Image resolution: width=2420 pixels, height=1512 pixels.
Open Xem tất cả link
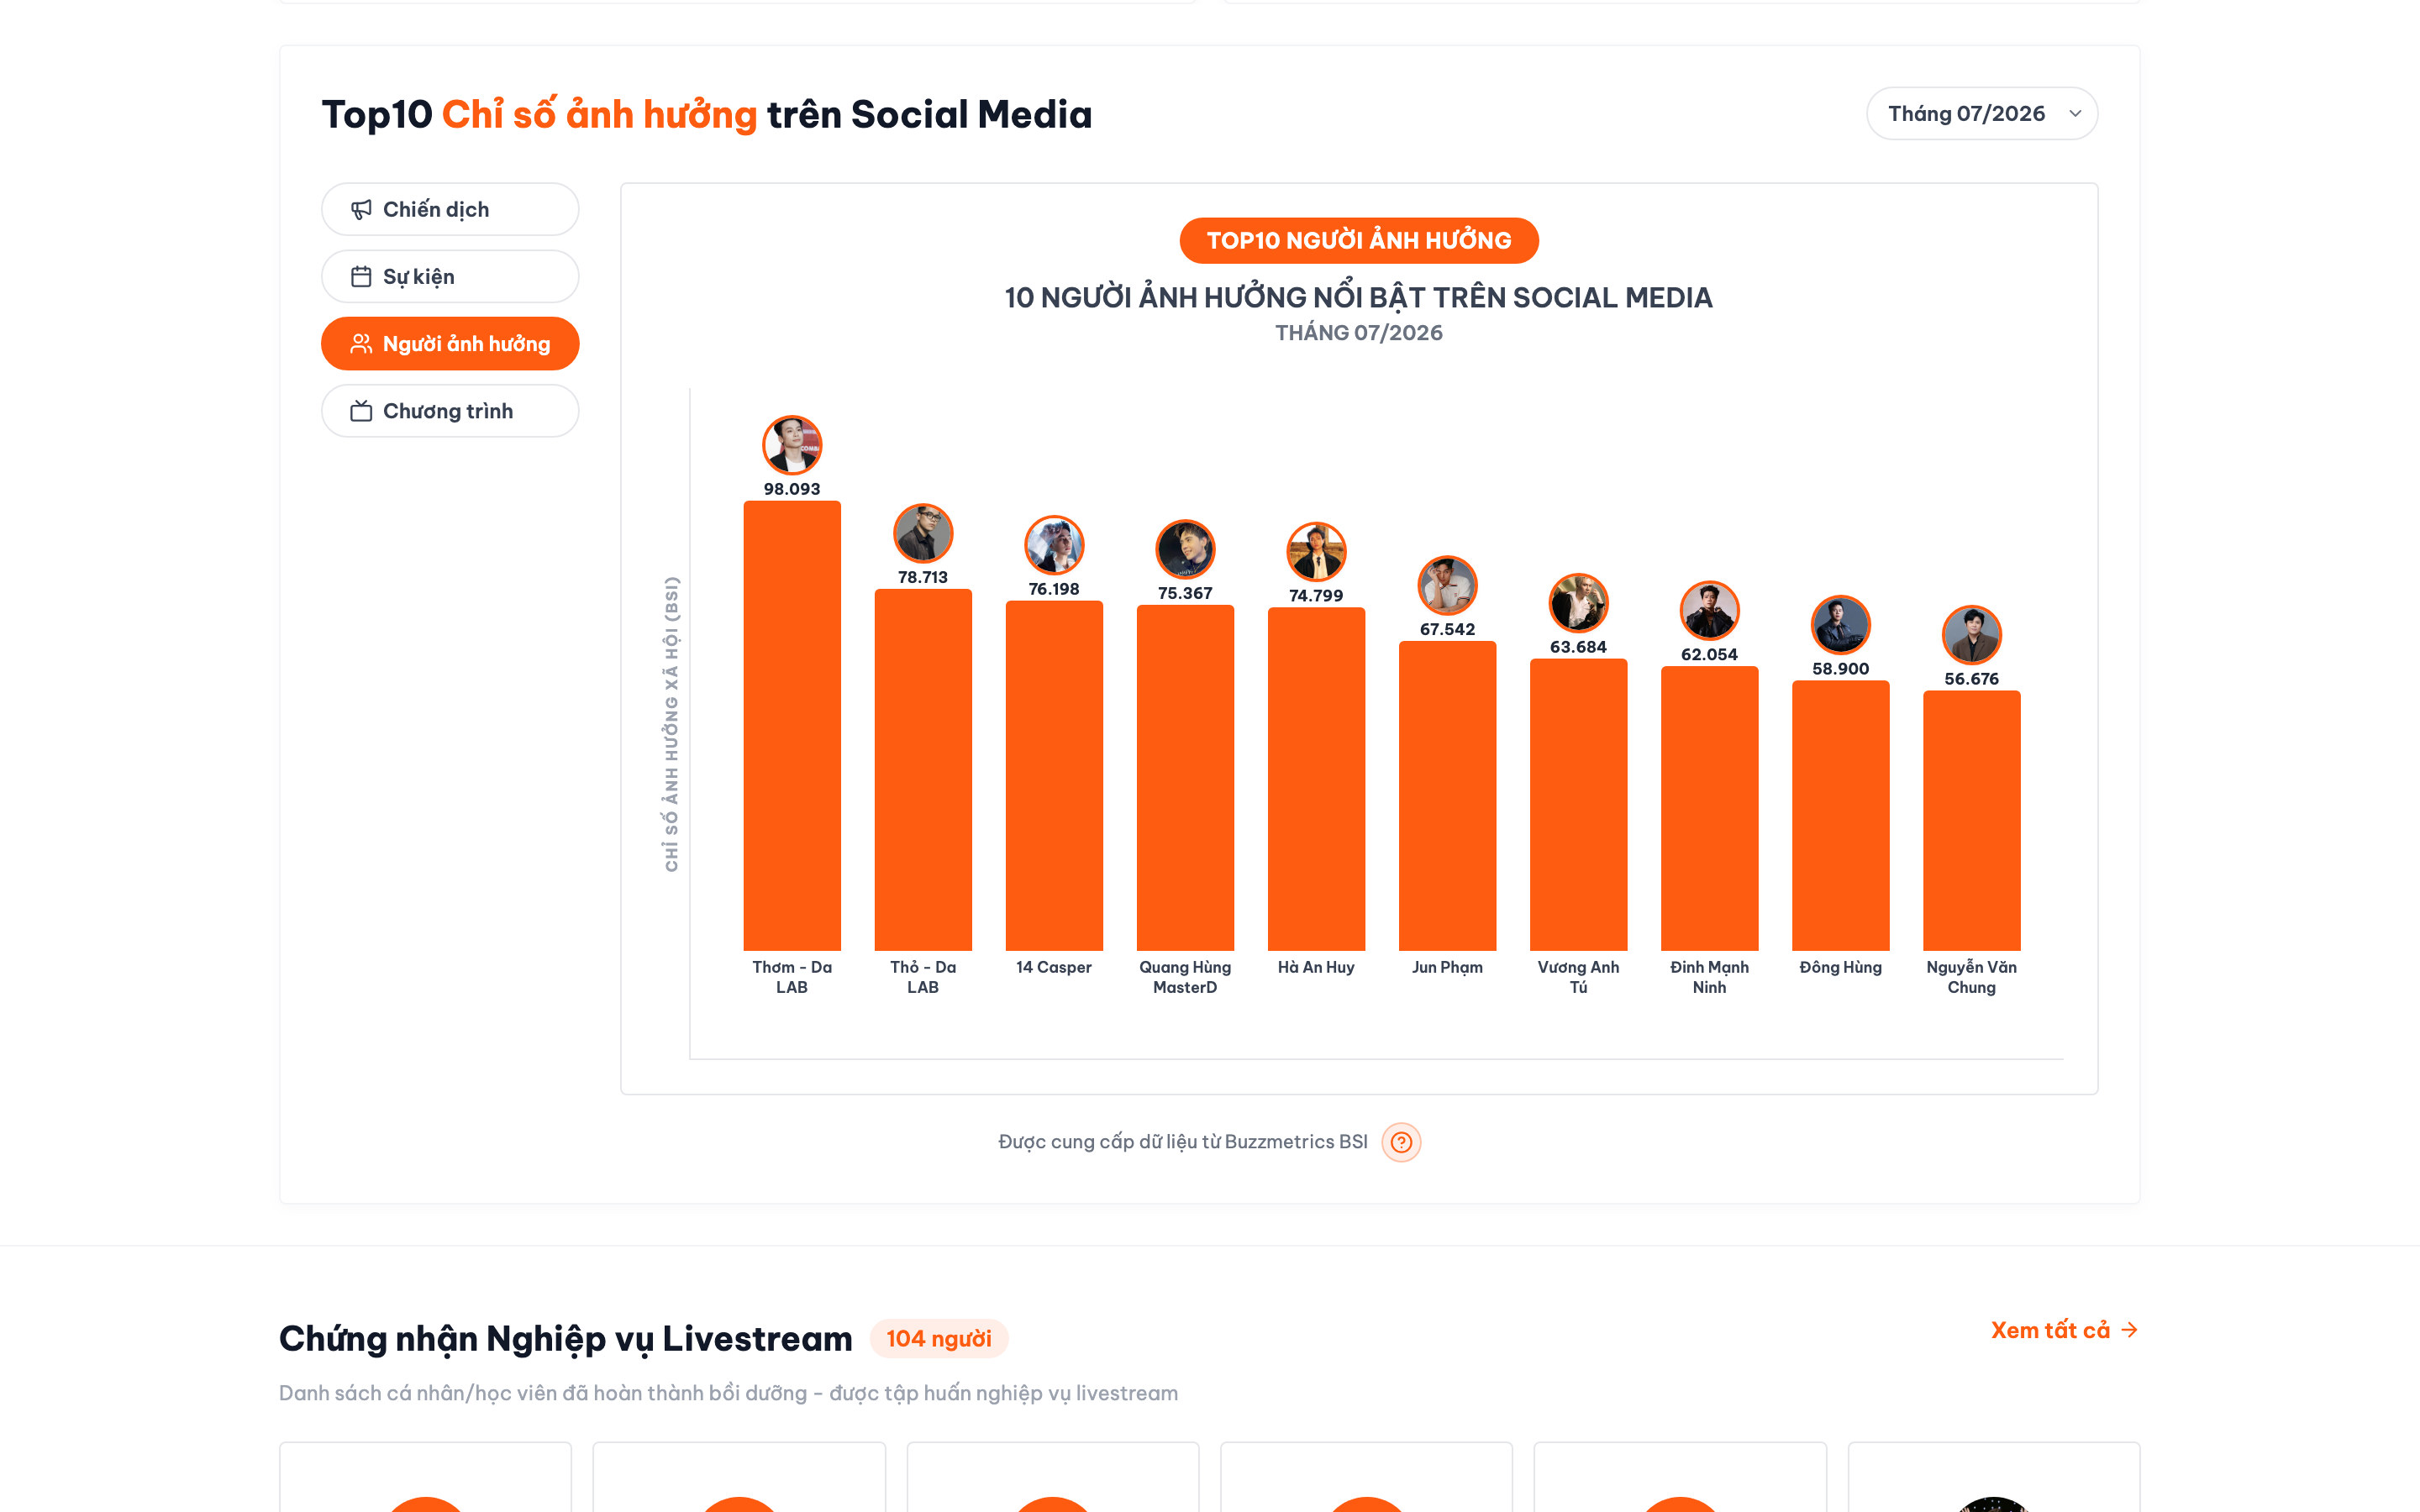2064,1330
